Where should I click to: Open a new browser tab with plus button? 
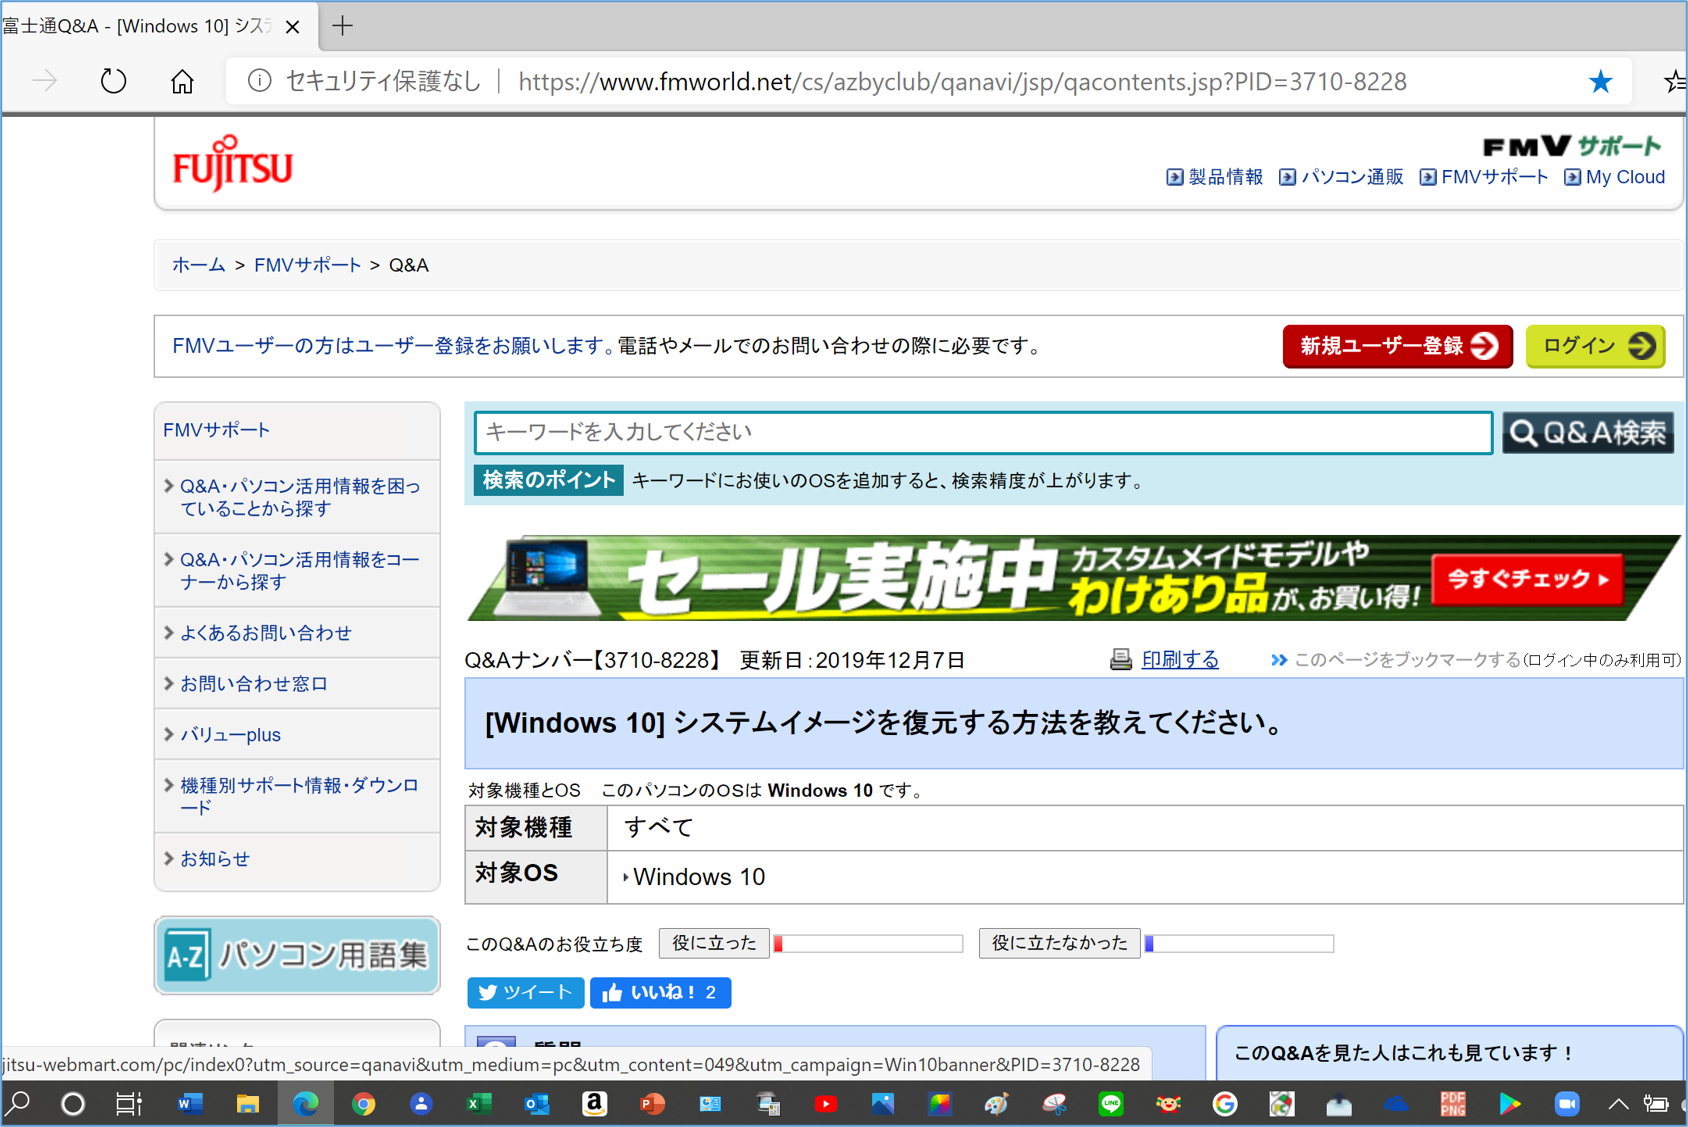click(x=342, y=26)
